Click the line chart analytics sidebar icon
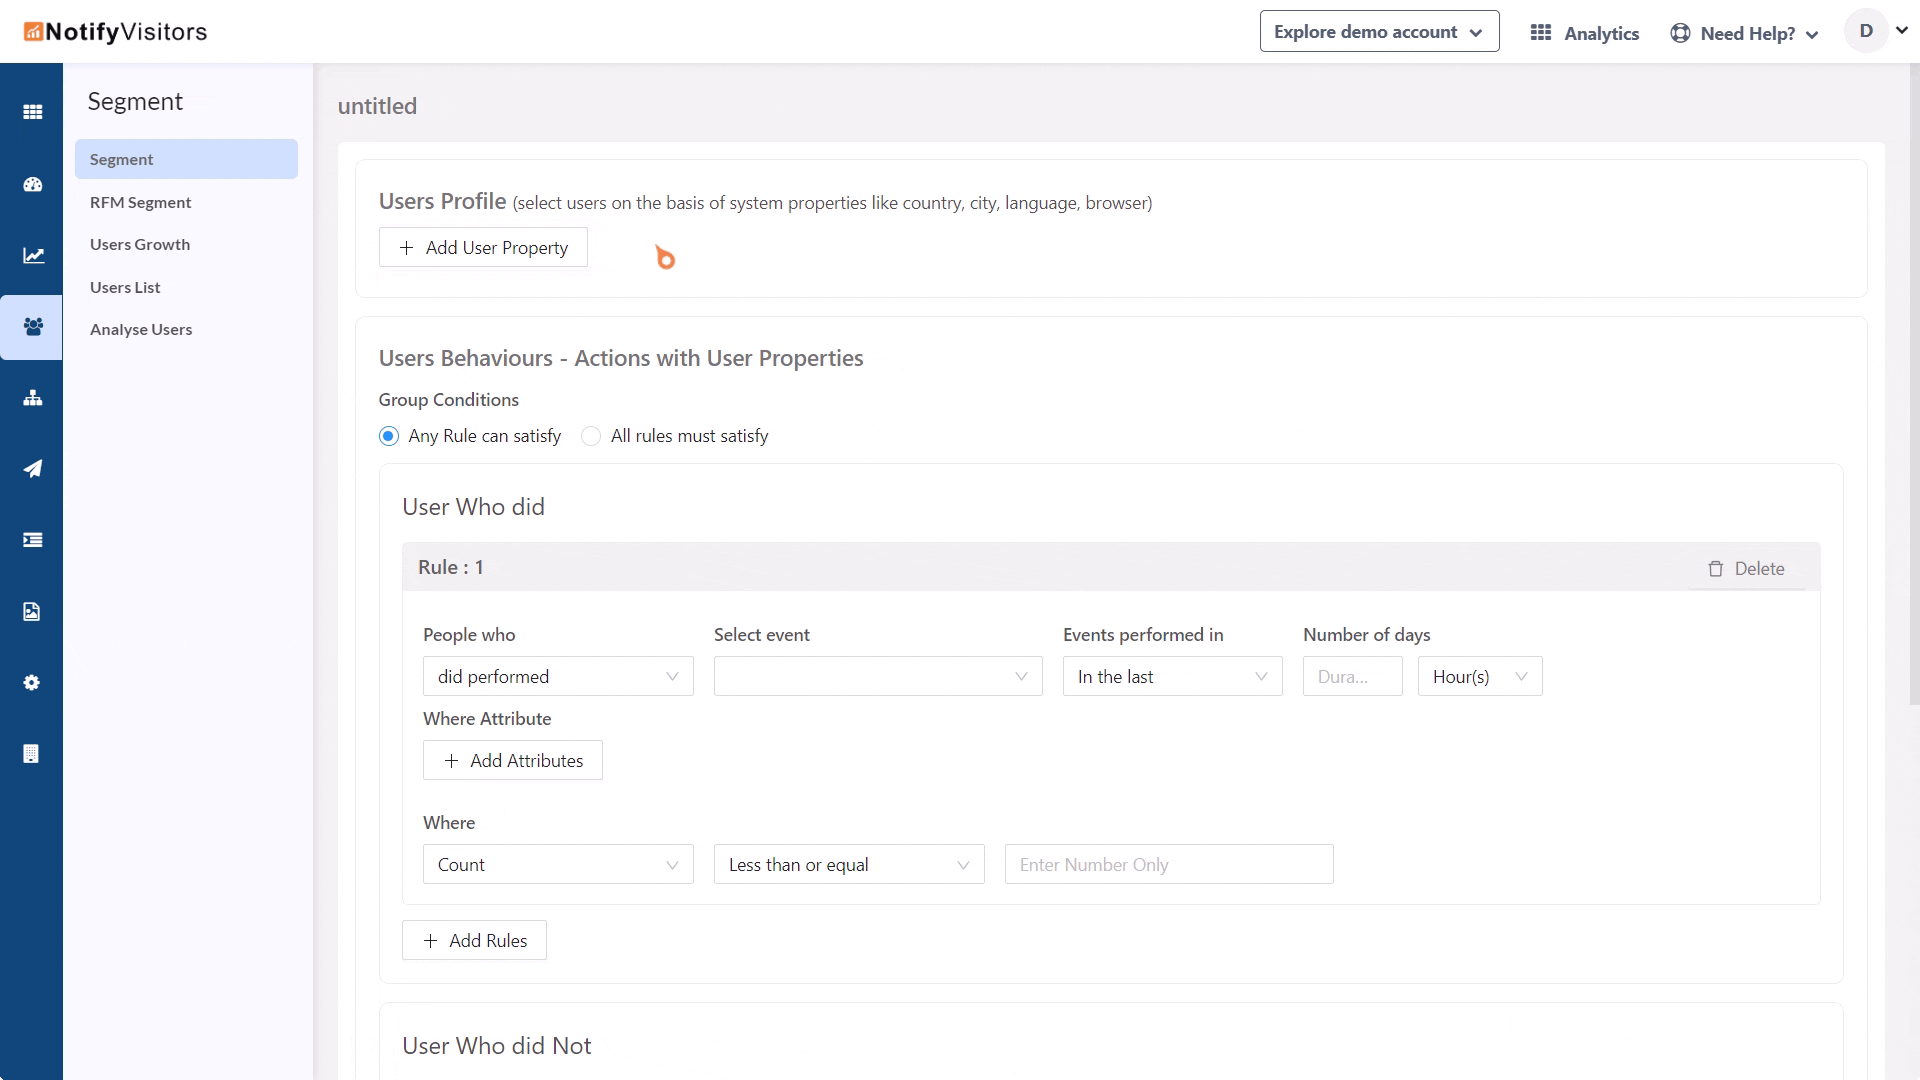This screenshot has height=1080, width=1920. [32, 256]
